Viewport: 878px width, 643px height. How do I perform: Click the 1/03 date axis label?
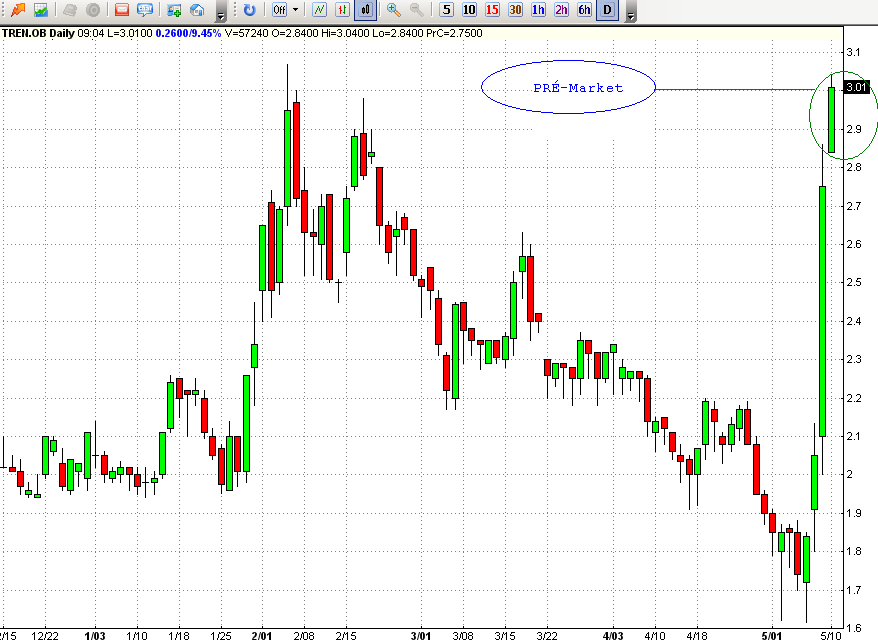tap(95, 636)
